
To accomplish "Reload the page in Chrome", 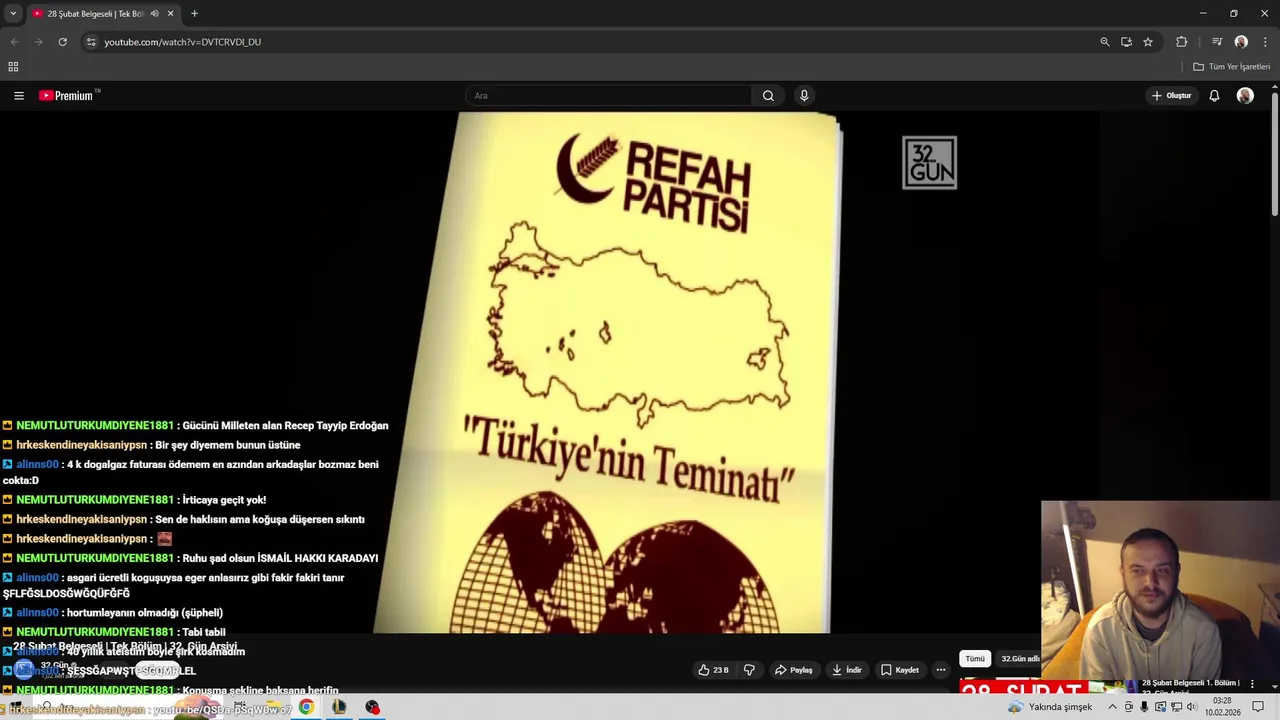I will point(62,42).
